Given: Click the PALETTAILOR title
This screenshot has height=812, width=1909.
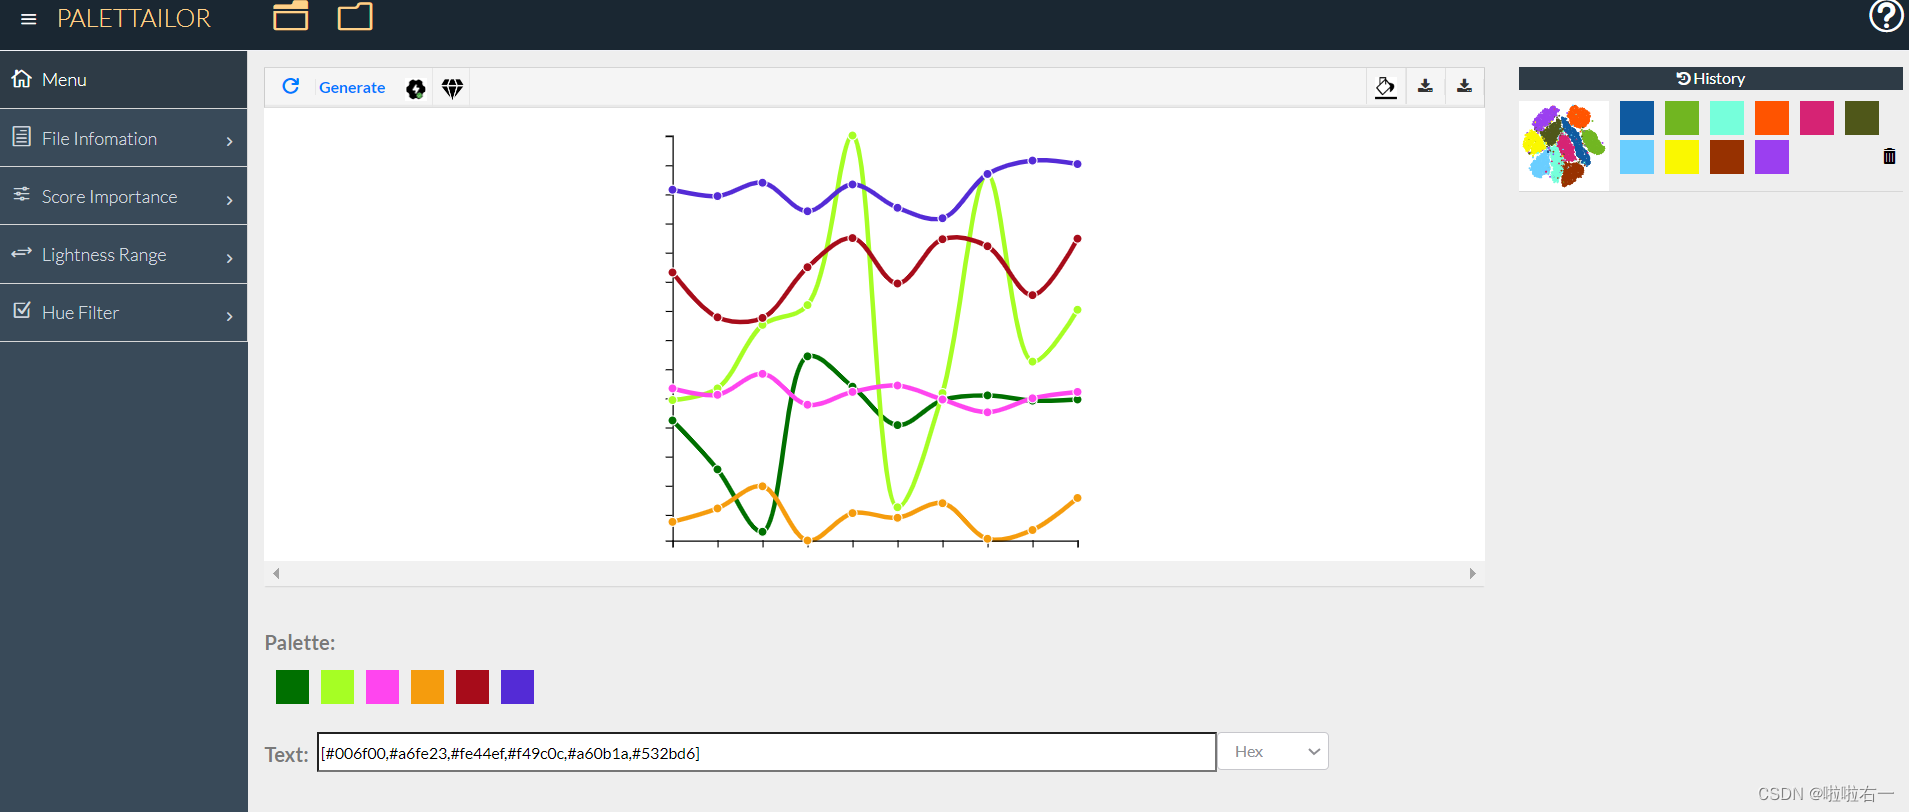Looking at the screenshot, I should [x=134, y=19].
